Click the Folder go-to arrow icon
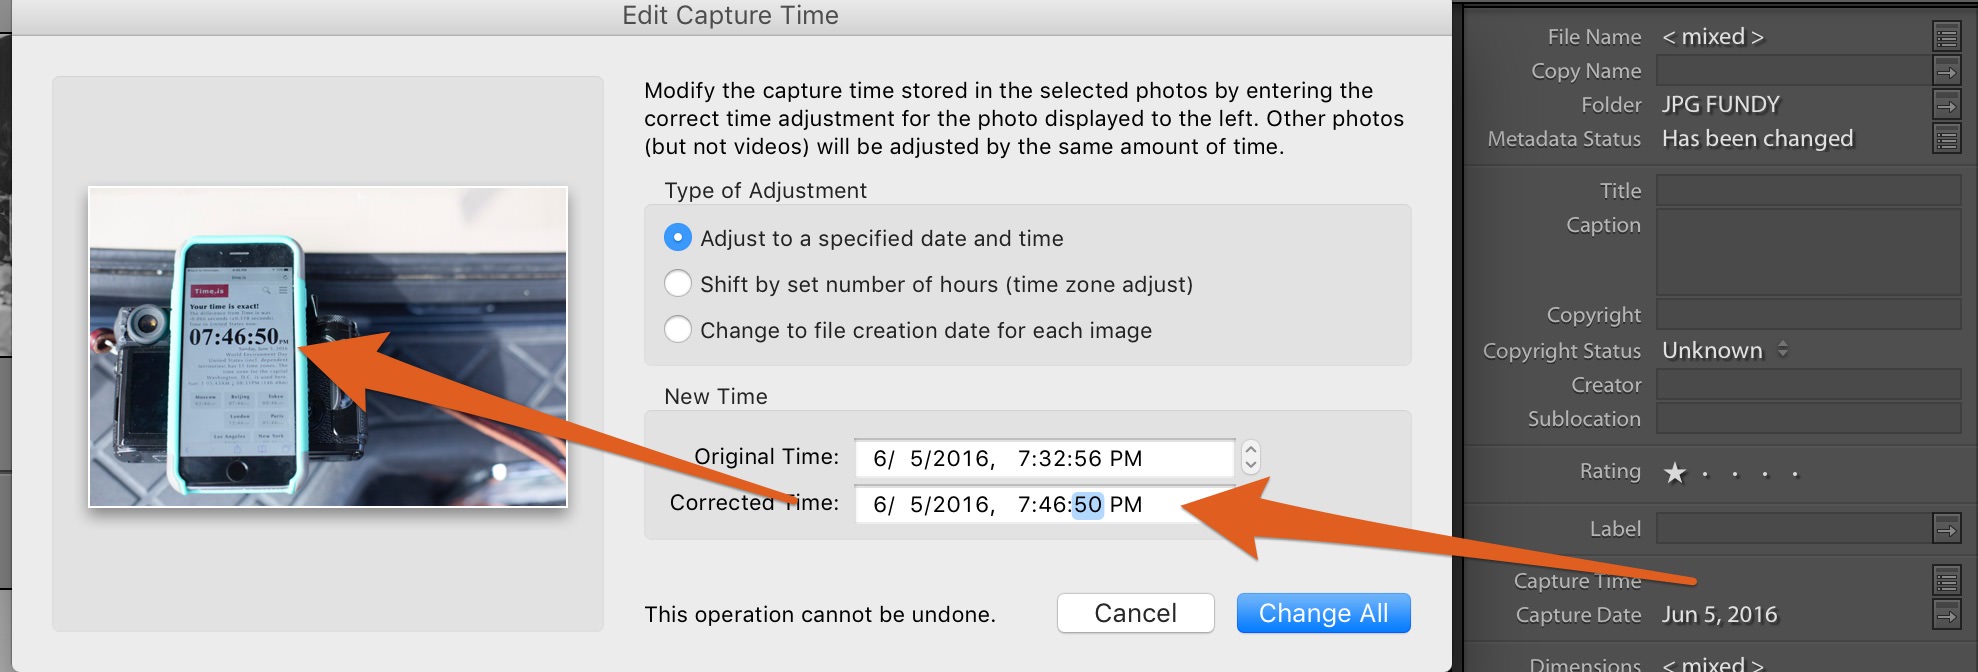 coord(1946,105)
